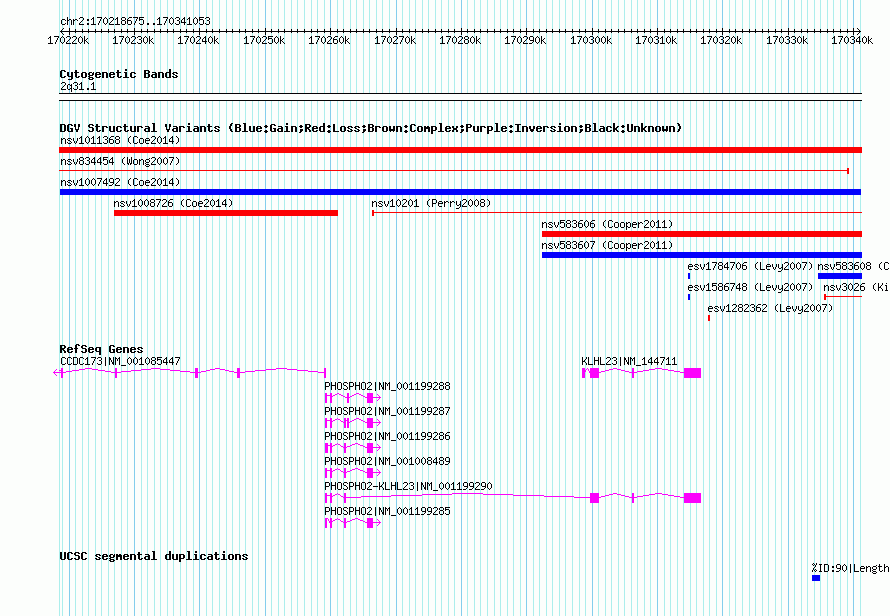This screenshot has width=890, height=616.
Task: Open the KLHL23|NM_144711 gene label
Action: click(x=629, y=361)
